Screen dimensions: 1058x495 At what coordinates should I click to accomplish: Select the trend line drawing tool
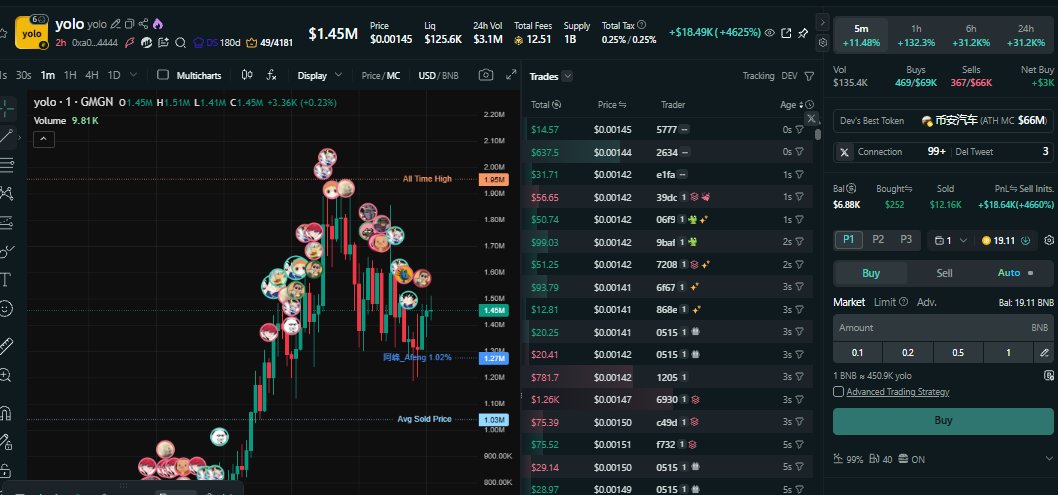click(5, 136)
